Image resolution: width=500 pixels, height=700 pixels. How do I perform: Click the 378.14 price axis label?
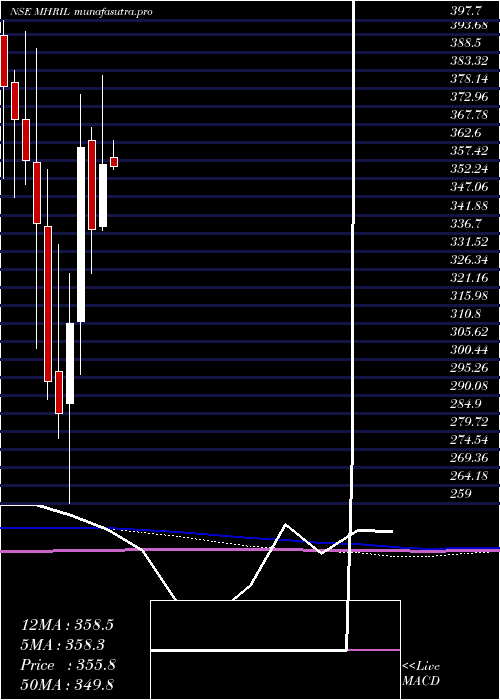point(469,79)
